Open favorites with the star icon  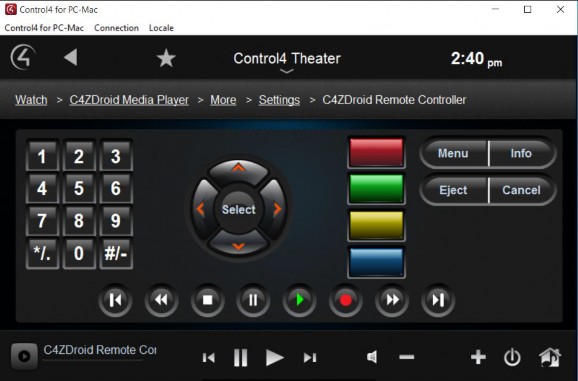[x=166, y=58]
